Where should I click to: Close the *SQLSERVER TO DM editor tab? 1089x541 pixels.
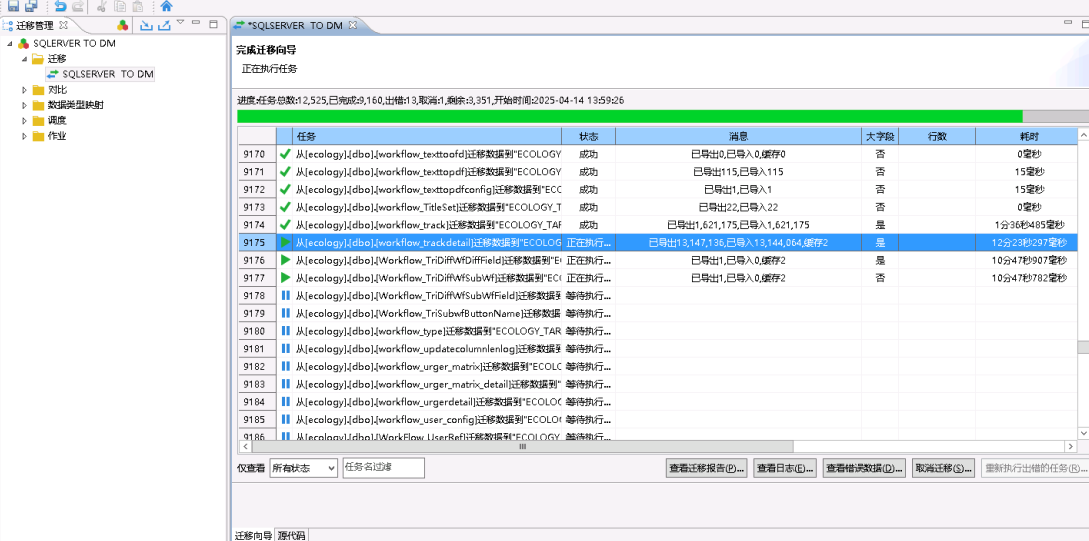352,25
